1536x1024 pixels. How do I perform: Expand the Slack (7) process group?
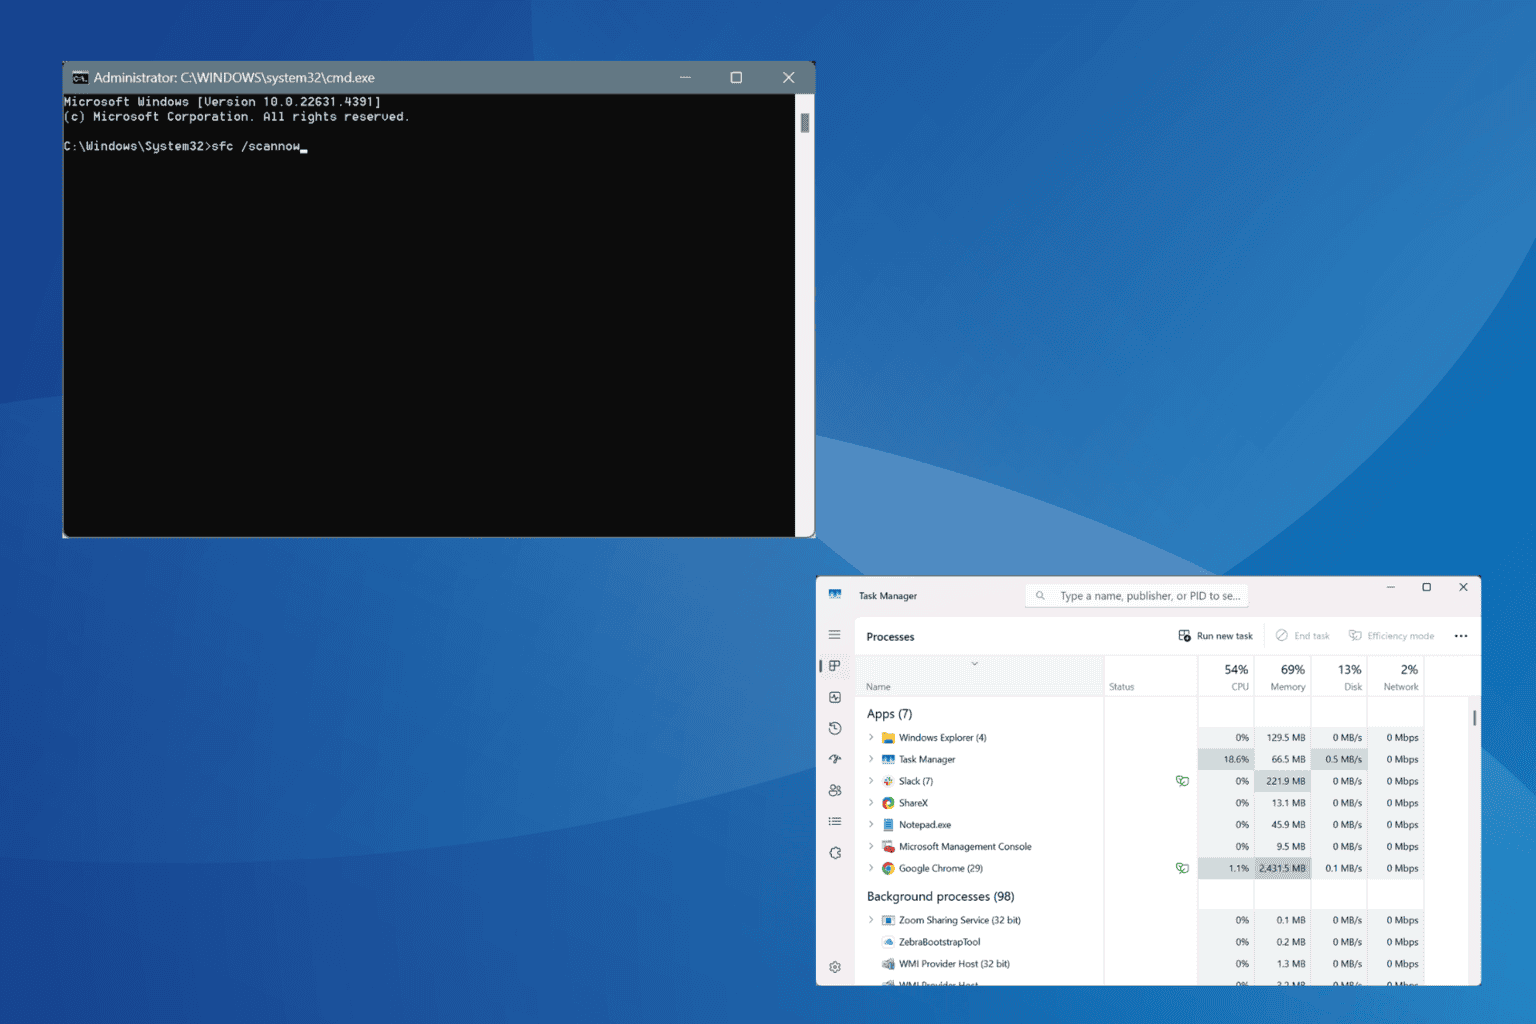click(870, 781)
